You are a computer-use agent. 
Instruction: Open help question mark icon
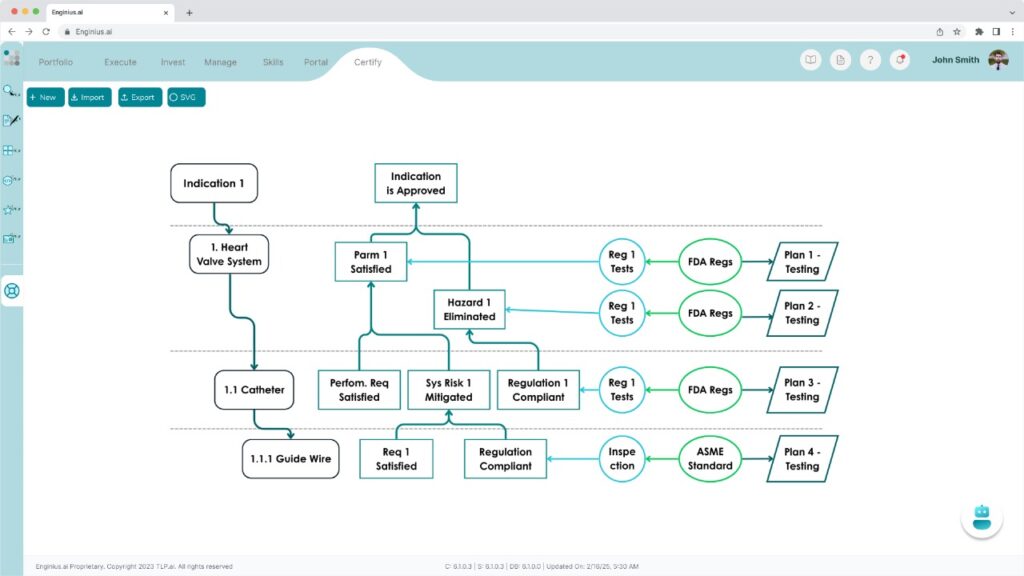point(870,60)
